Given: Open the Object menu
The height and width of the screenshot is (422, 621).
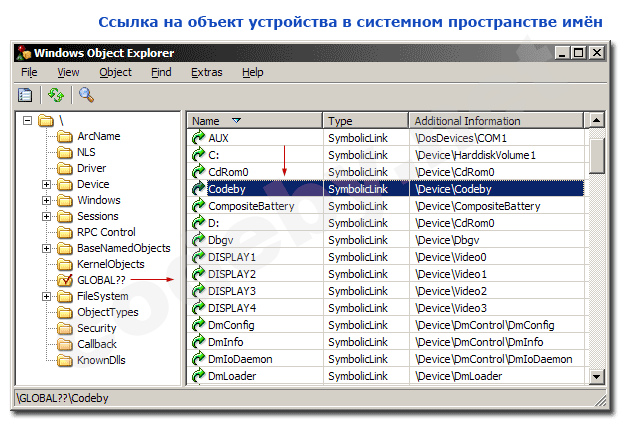Looking at the screenshot, I should (115, 72).
